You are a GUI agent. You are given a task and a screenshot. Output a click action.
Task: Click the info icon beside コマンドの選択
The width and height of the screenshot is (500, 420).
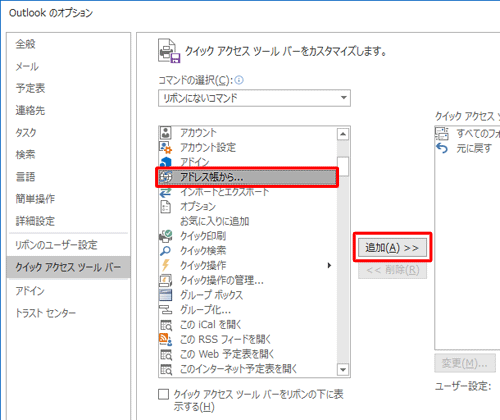[239, 80]
